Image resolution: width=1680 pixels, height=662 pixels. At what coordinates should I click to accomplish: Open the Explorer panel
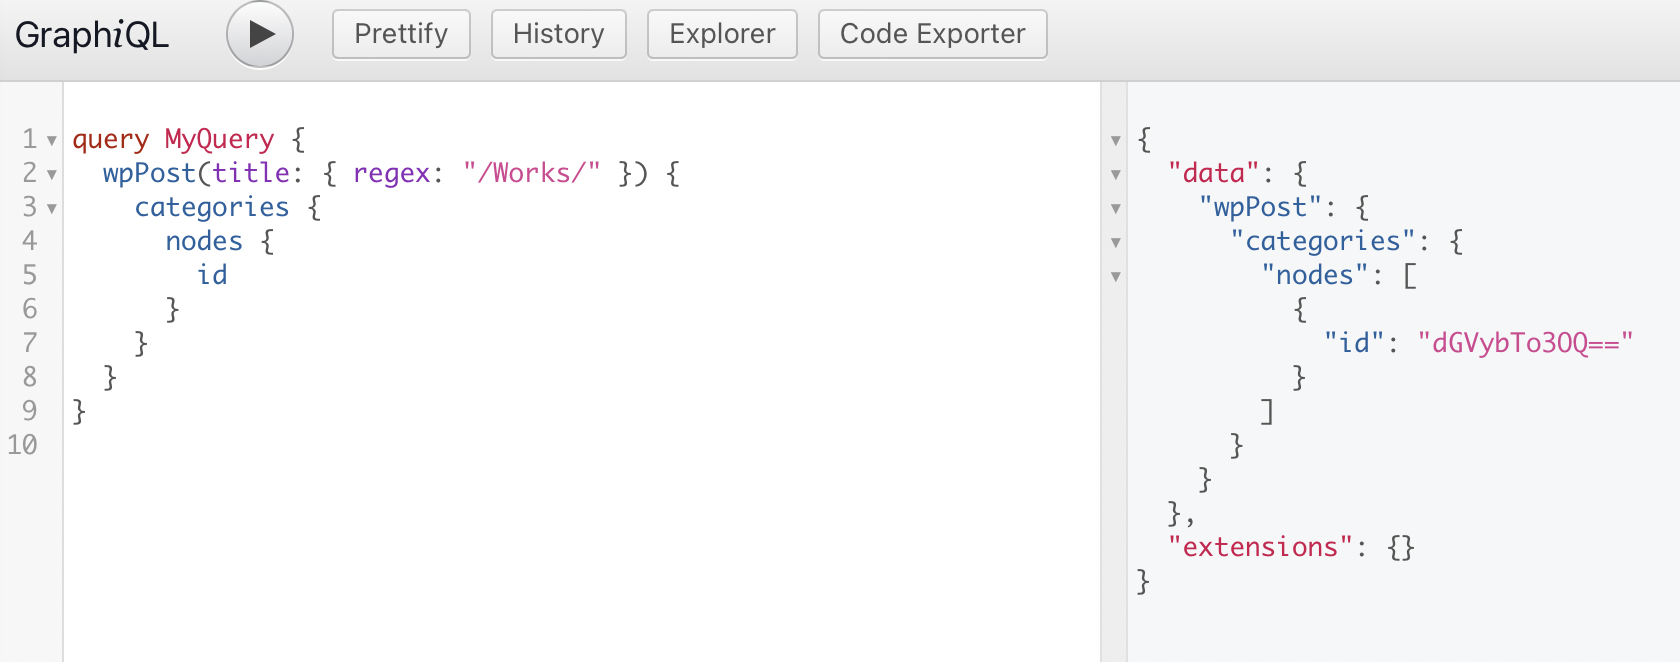722,34
